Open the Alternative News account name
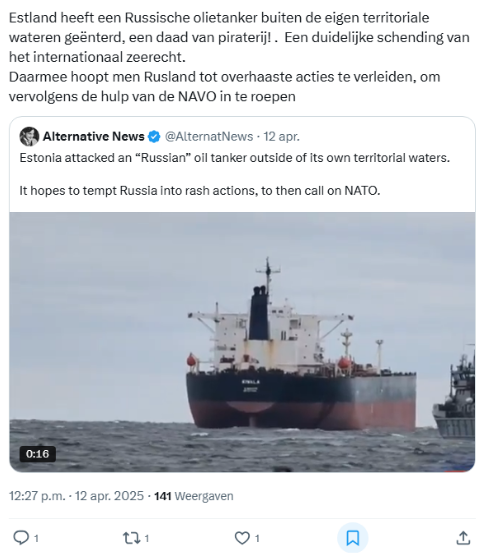The width and height of the screenshot is (479, 560). pos(94,136)
